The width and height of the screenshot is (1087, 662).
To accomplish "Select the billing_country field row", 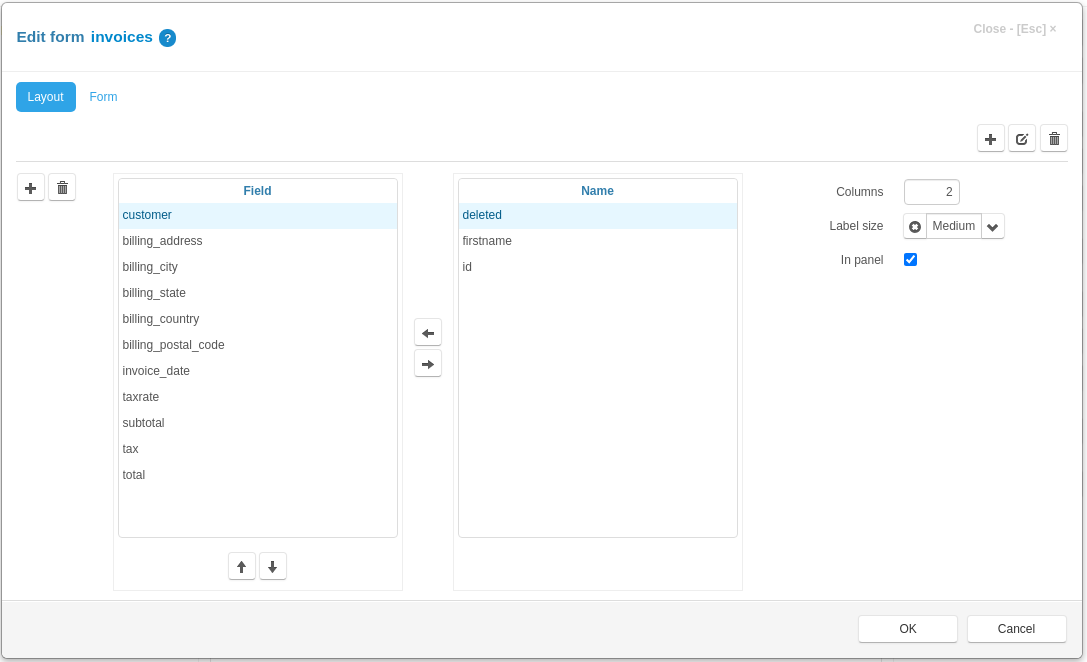I will (x=258, y=319).
